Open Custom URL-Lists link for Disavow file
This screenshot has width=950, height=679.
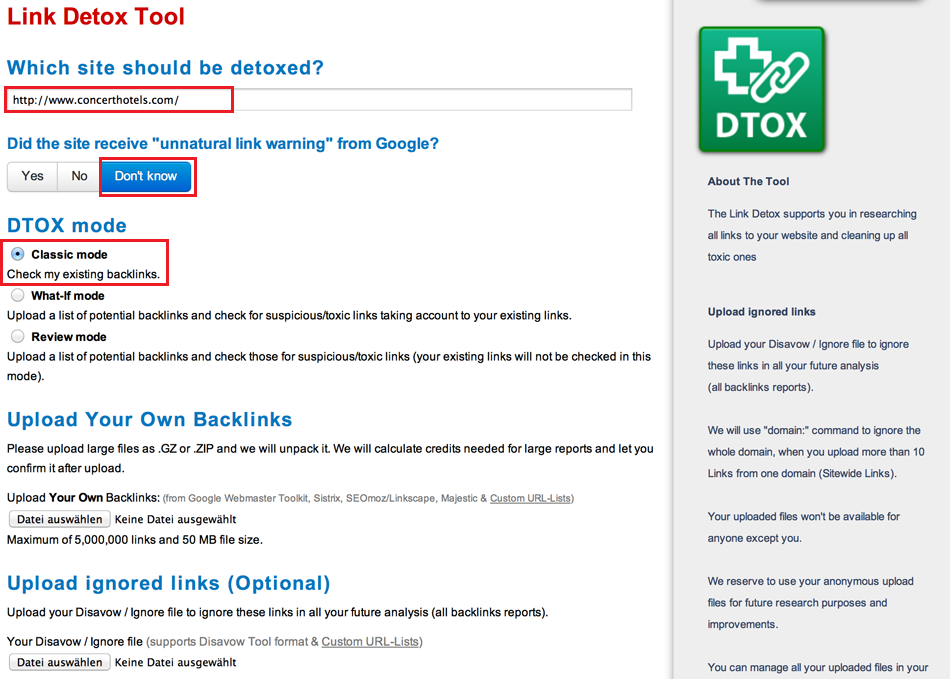tap(370, 641)
